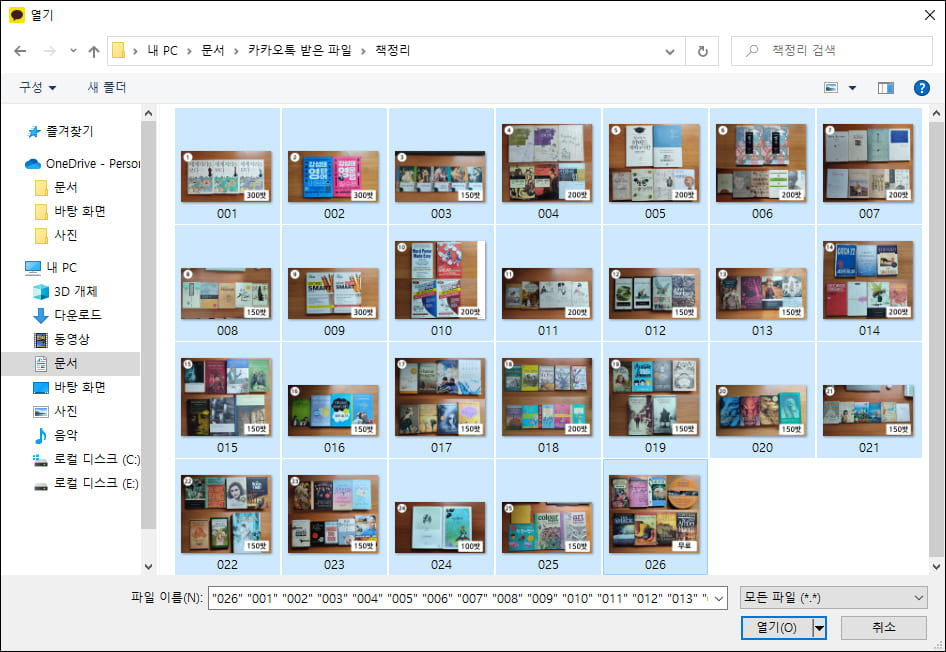Open the 모든 파일 (*.*) filter dropdown
The height and width of the screenshot is (652, 946).
[x=834, y=598]
